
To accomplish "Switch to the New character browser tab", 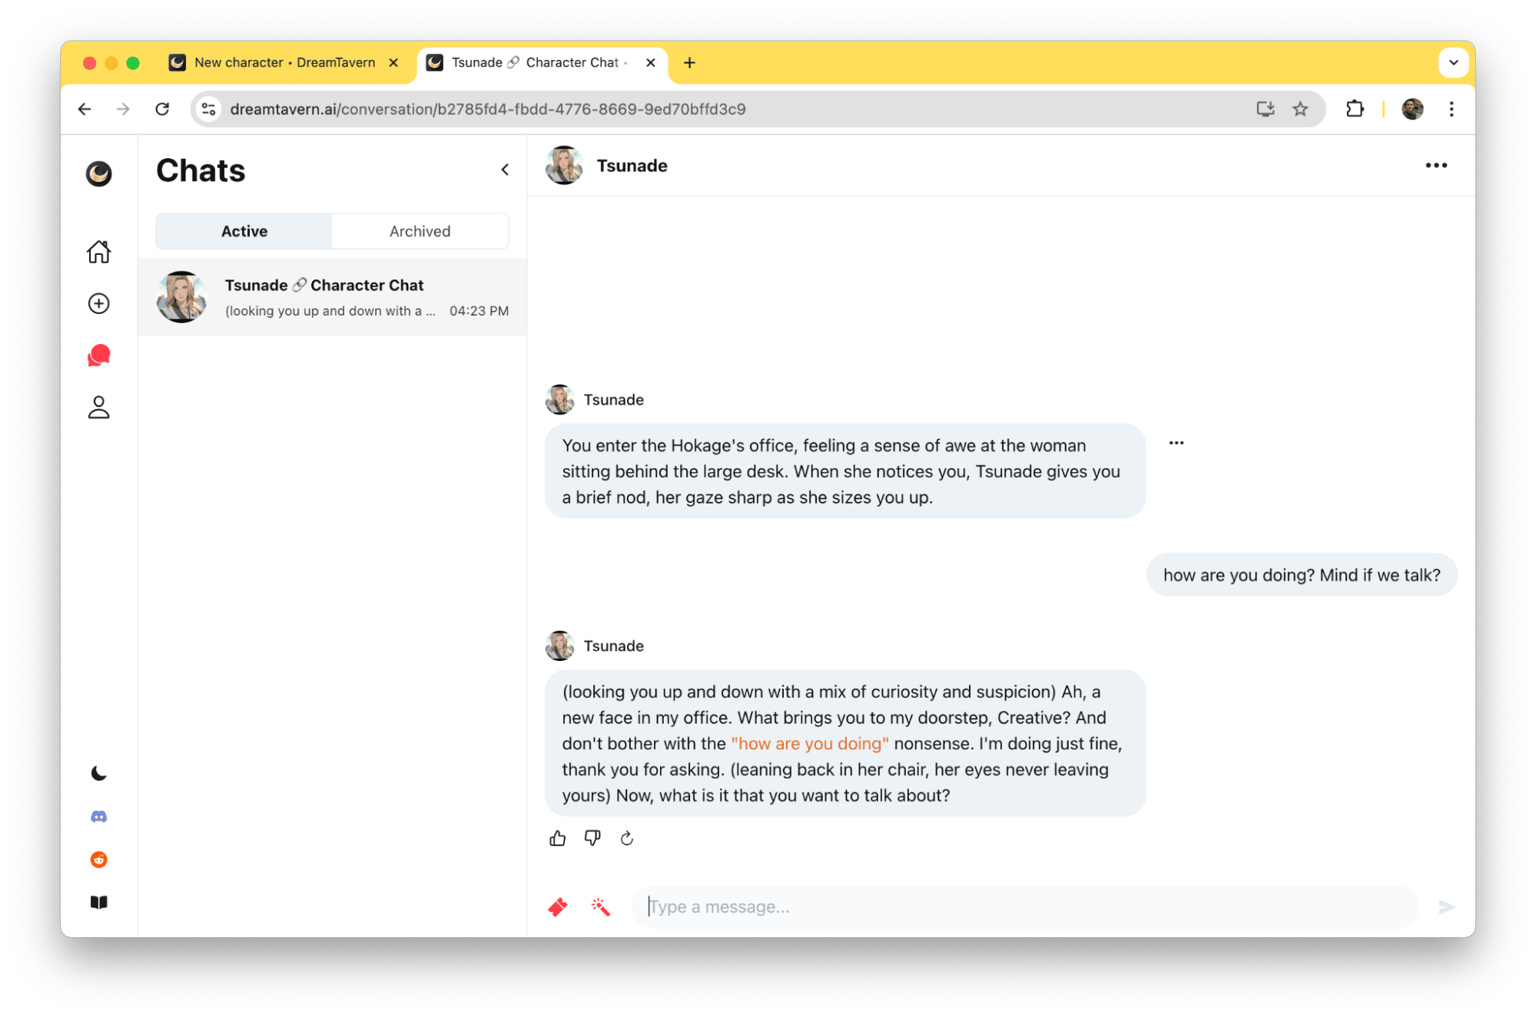I will tap(284, 63).
